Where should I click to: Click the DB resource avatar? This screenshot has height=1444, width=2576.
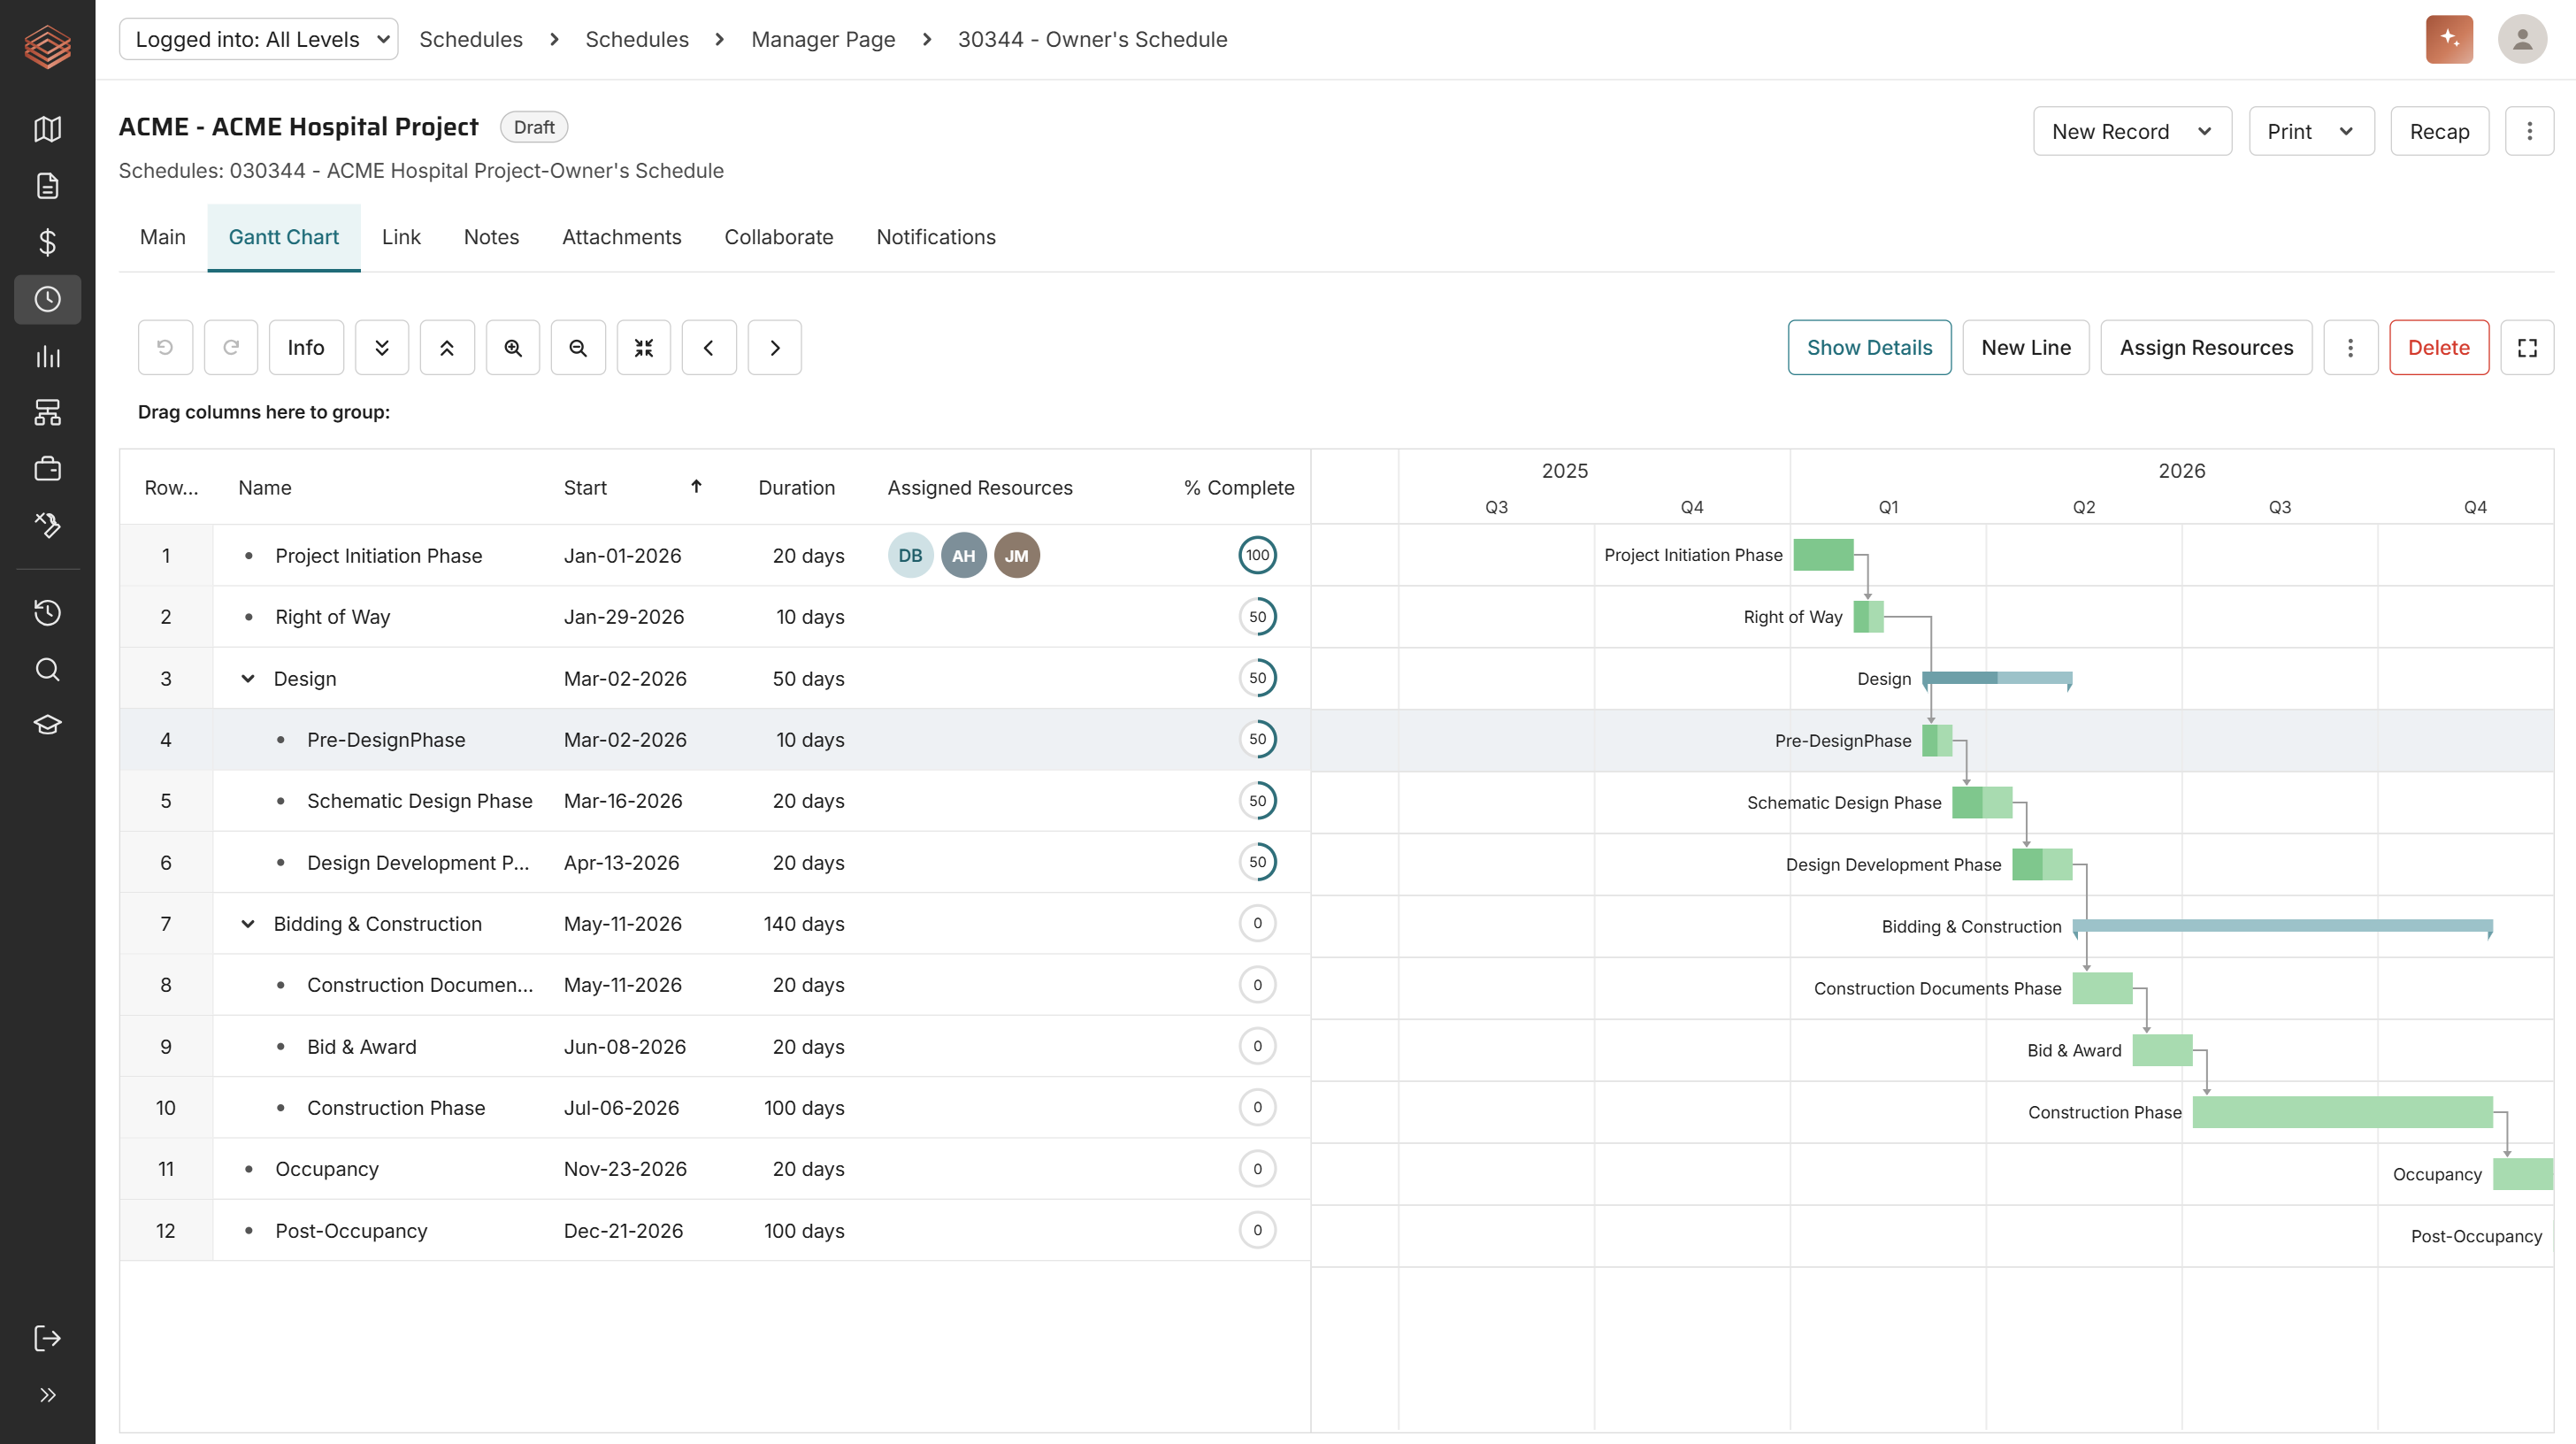910,555
